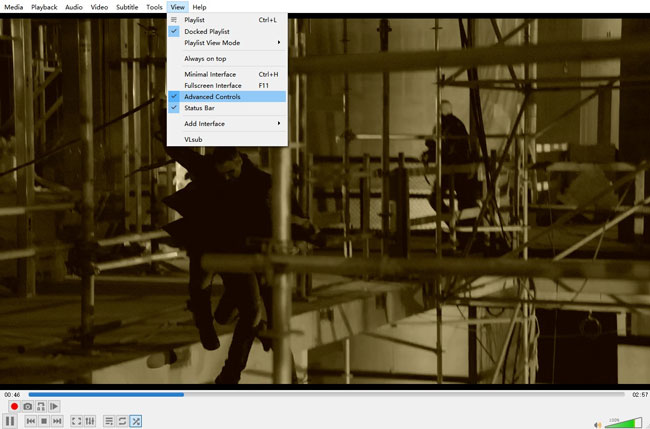
Task: Advance frame by frame
Action: point(54,406)
